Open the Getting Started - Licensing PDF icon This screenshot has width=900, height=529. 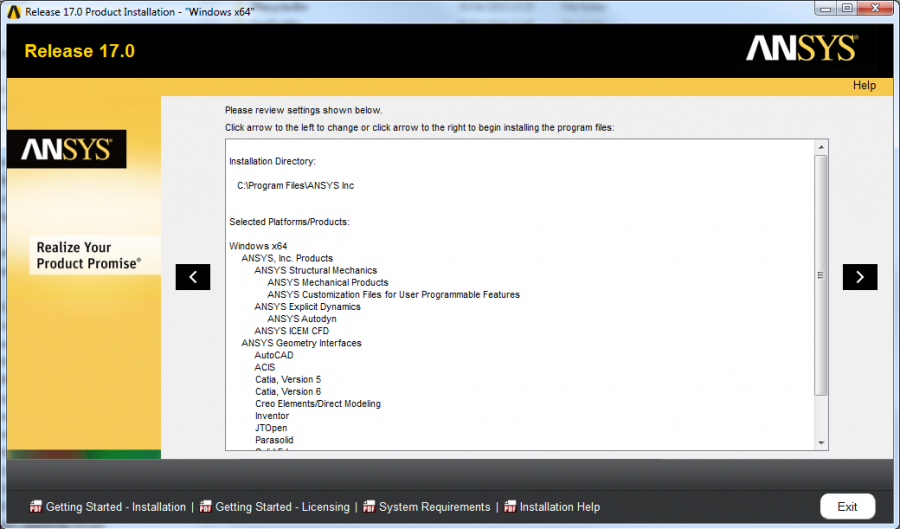coord(205,506)
